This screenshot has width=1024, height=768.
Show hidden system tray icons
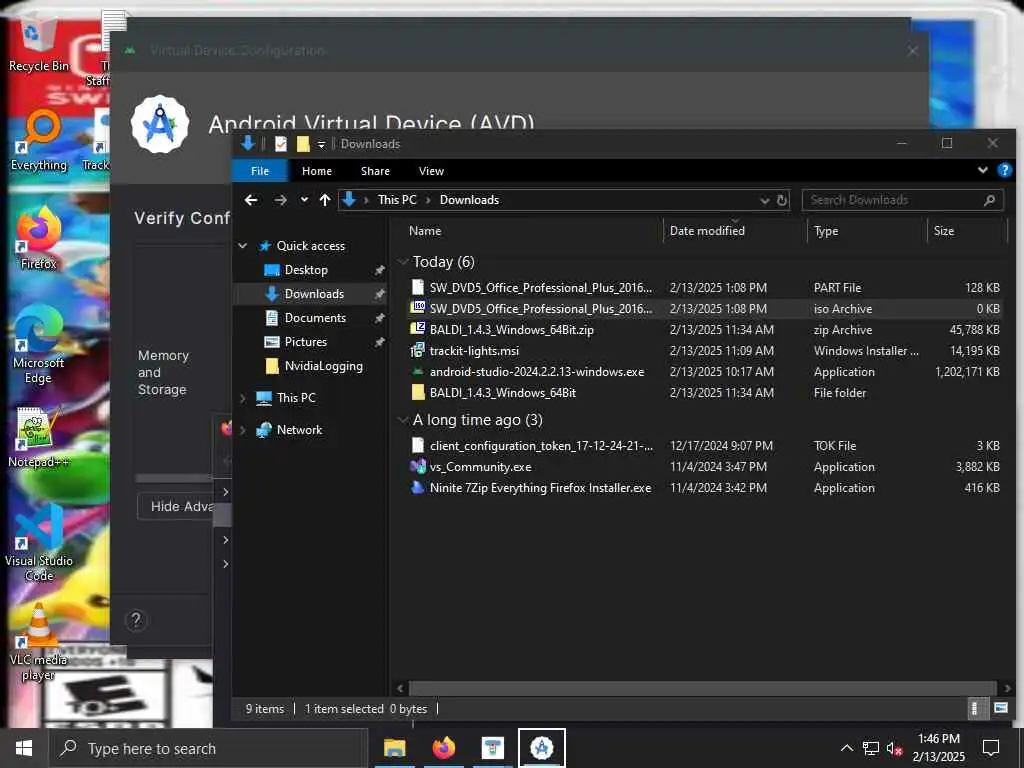[x=847, y=748]
